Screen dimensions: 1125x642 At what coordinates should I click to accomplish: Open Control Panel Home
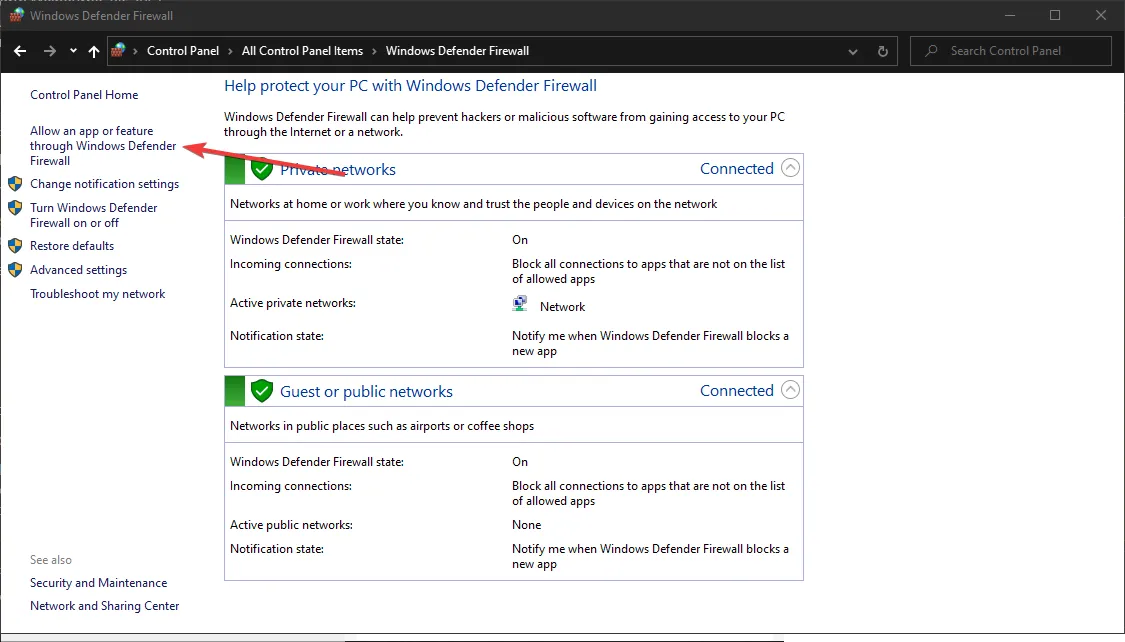click(84, 95)
